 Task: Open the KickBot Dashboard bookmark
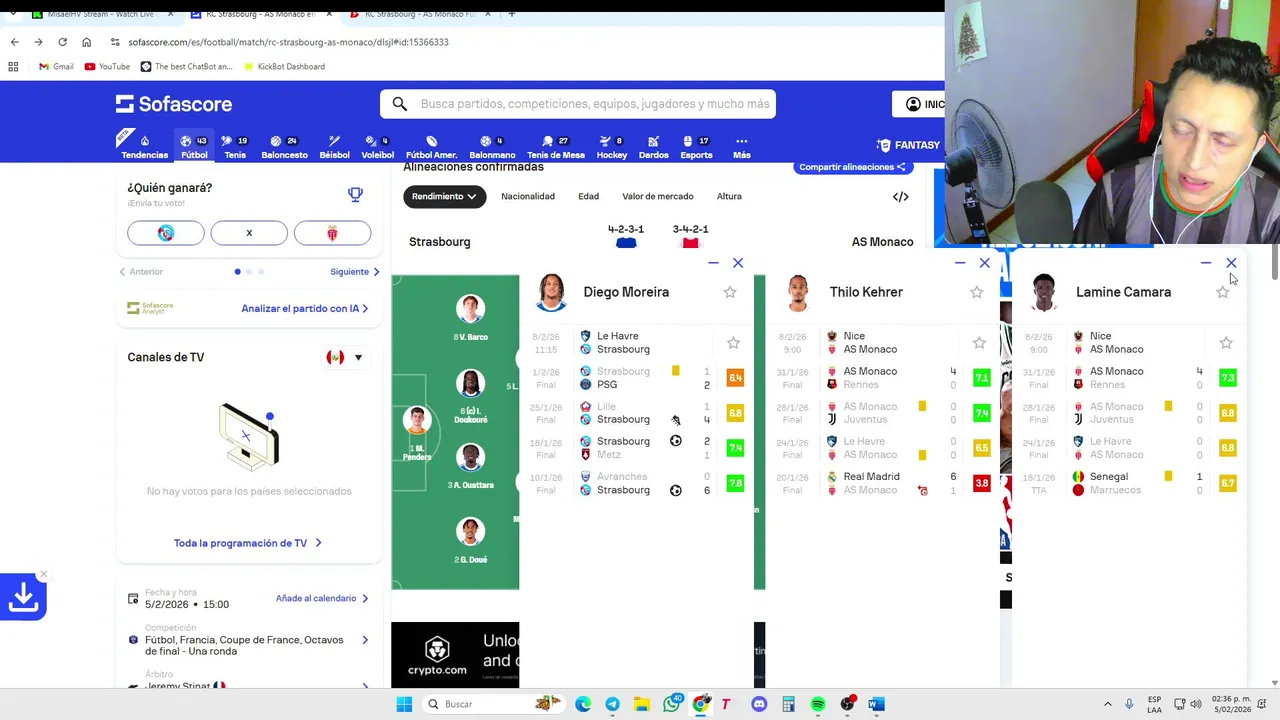tap(283, 66)
